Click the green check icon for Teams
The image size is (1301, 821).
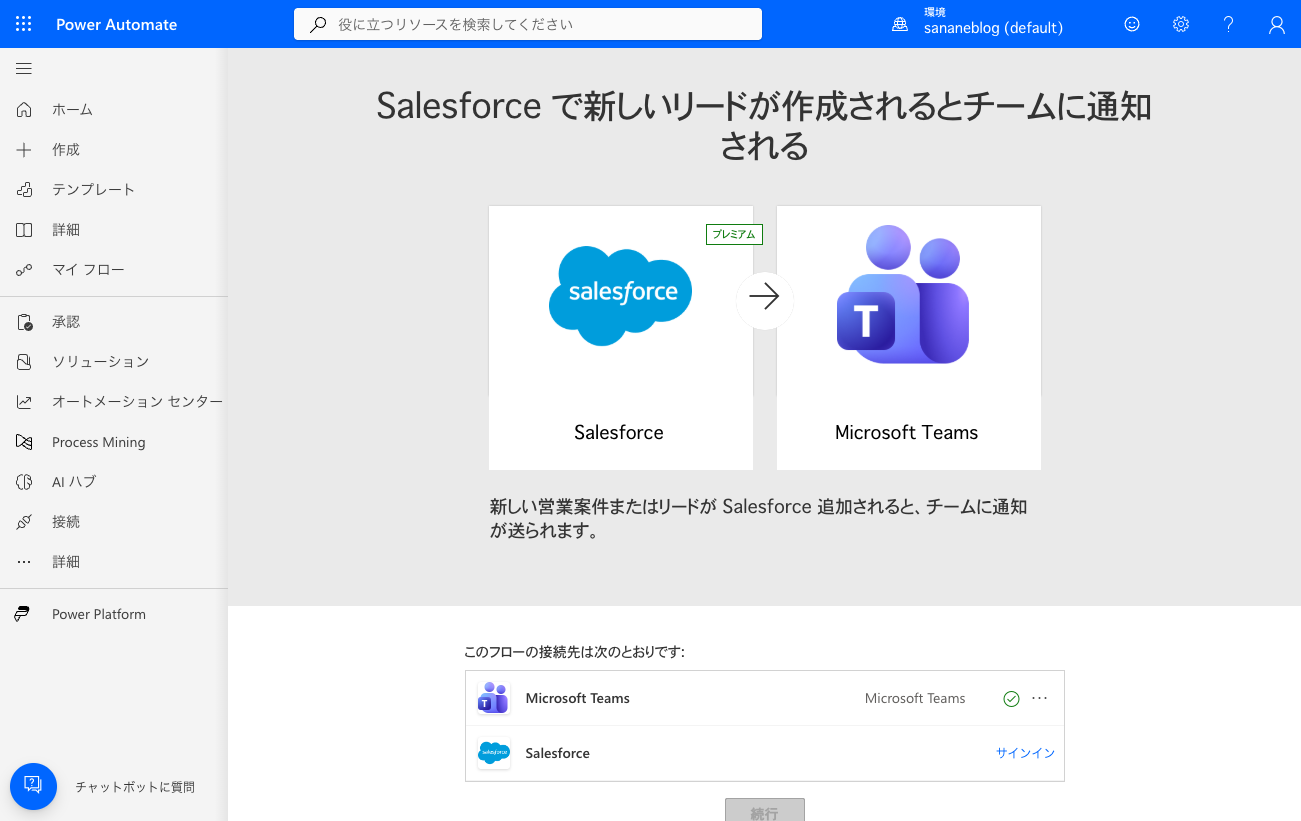(x=1011, y=699)
